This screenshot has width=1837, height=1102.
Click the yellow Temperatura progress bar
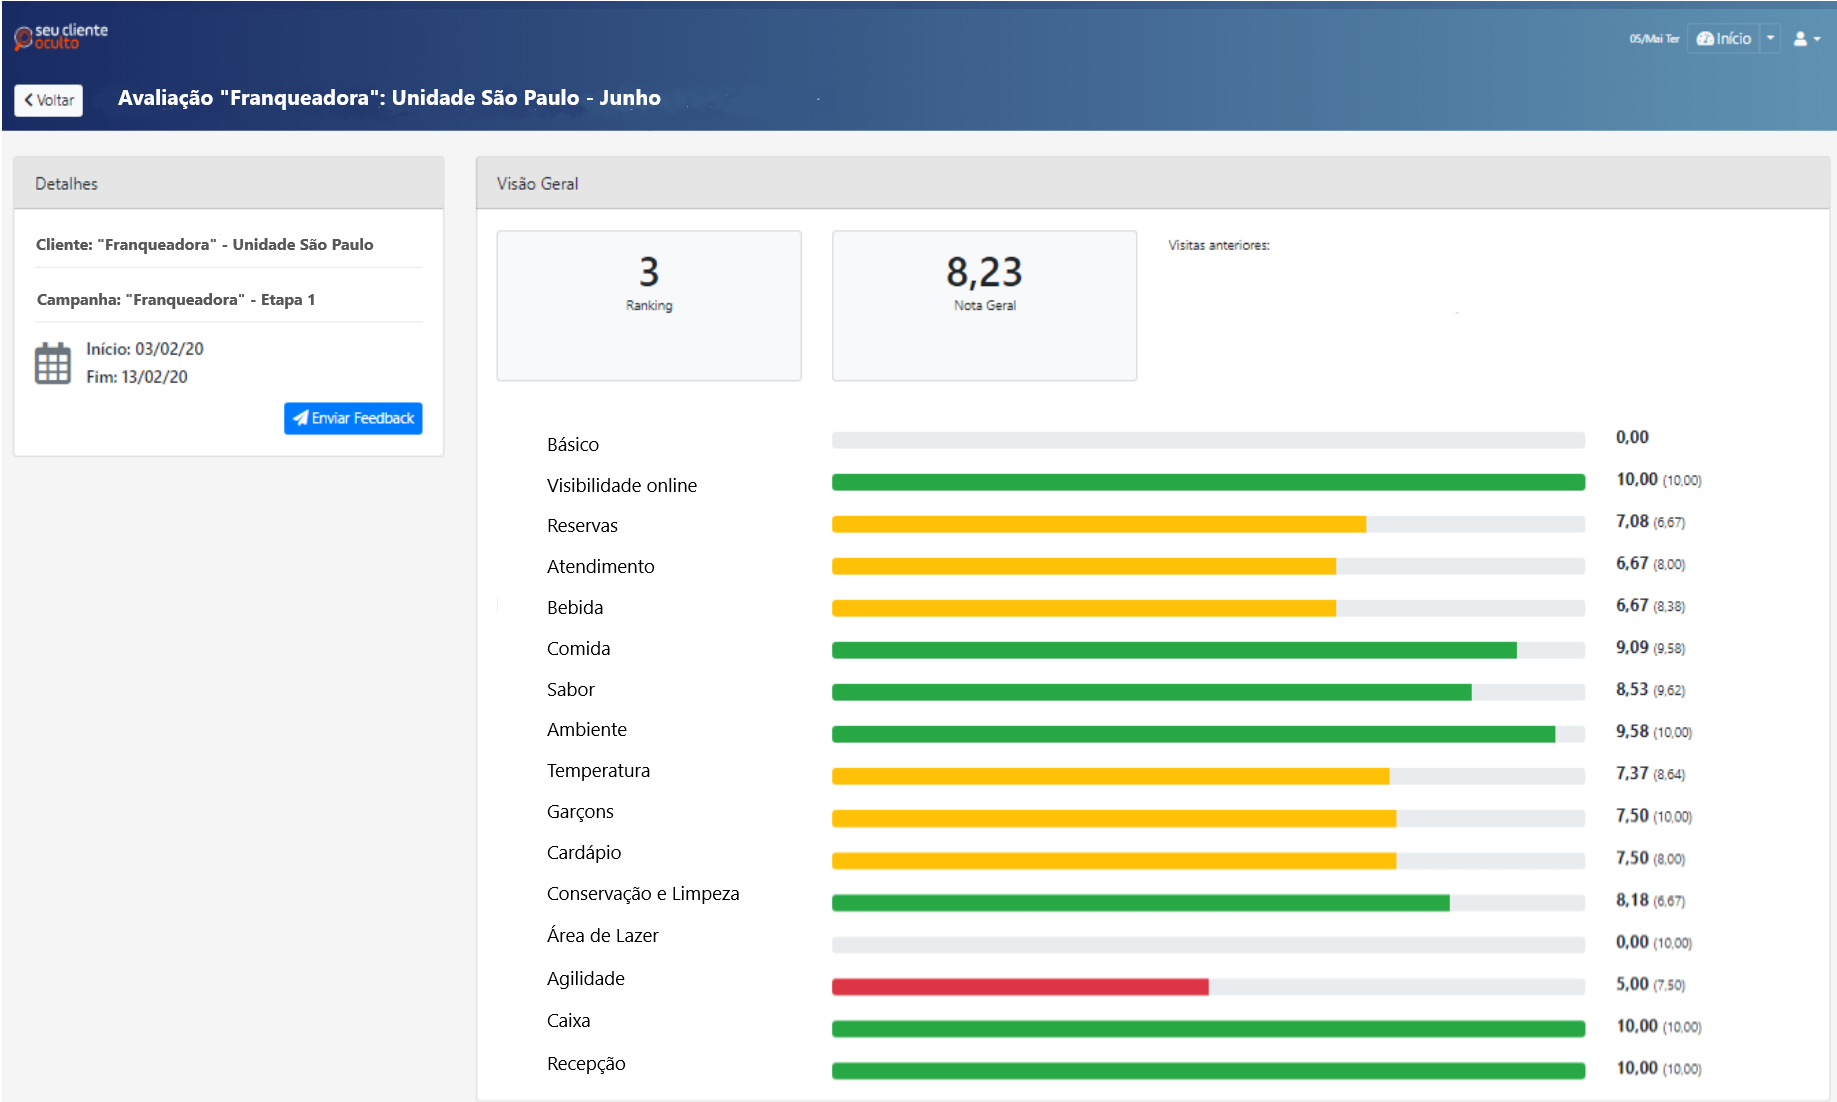tap(1110, 776)
